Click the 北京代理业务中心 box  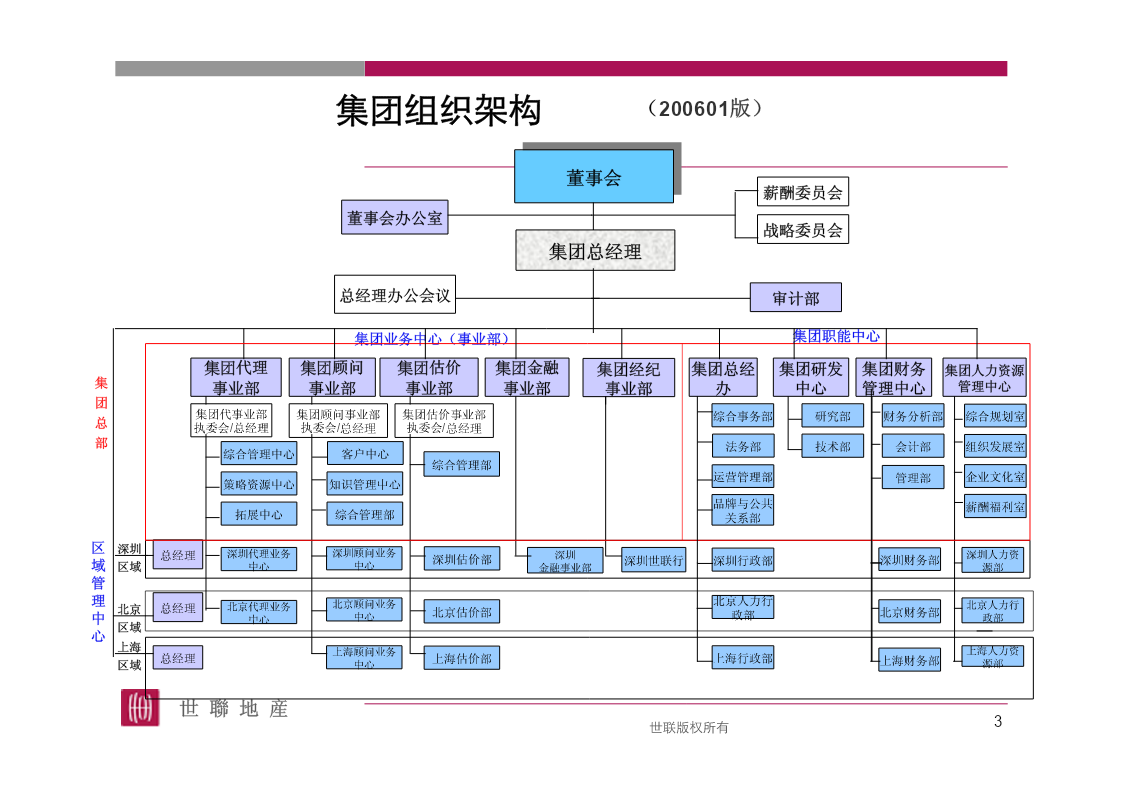(259, 611)
